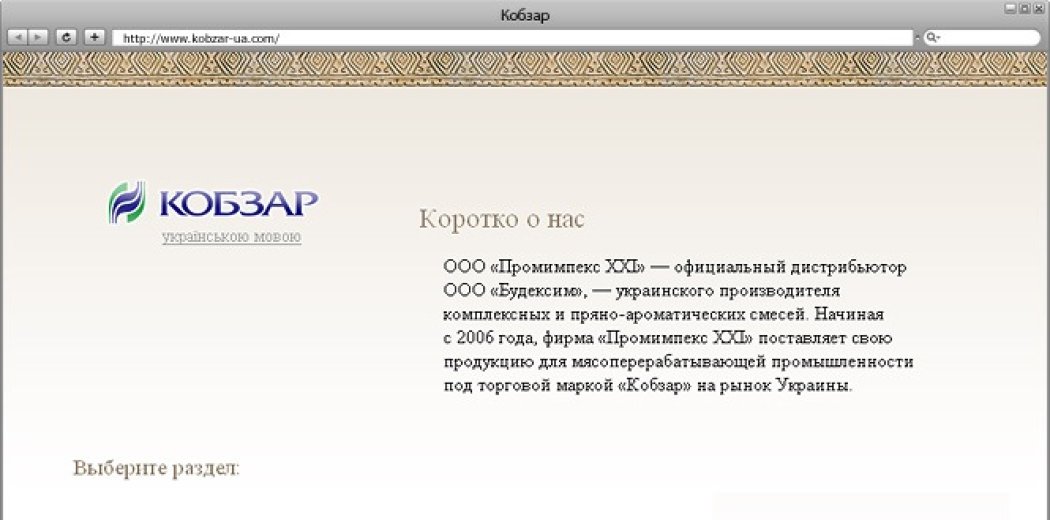Image resolution: width=1050 pixels, height=520 pixels.
Task: Close the browser window
Action: click(1038, 7)
